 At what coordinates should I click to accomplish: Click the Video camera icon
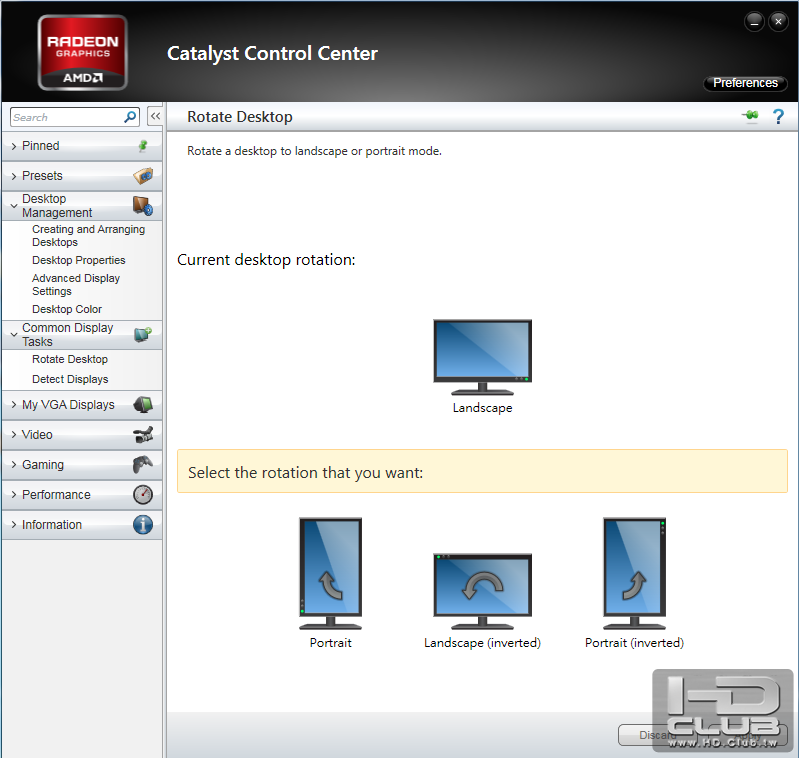point(143,435)
